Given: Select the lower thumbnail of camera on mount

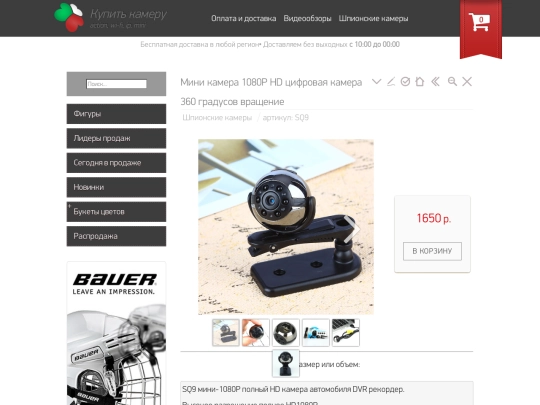Looking at the screenshot, I should coord(285,363).
